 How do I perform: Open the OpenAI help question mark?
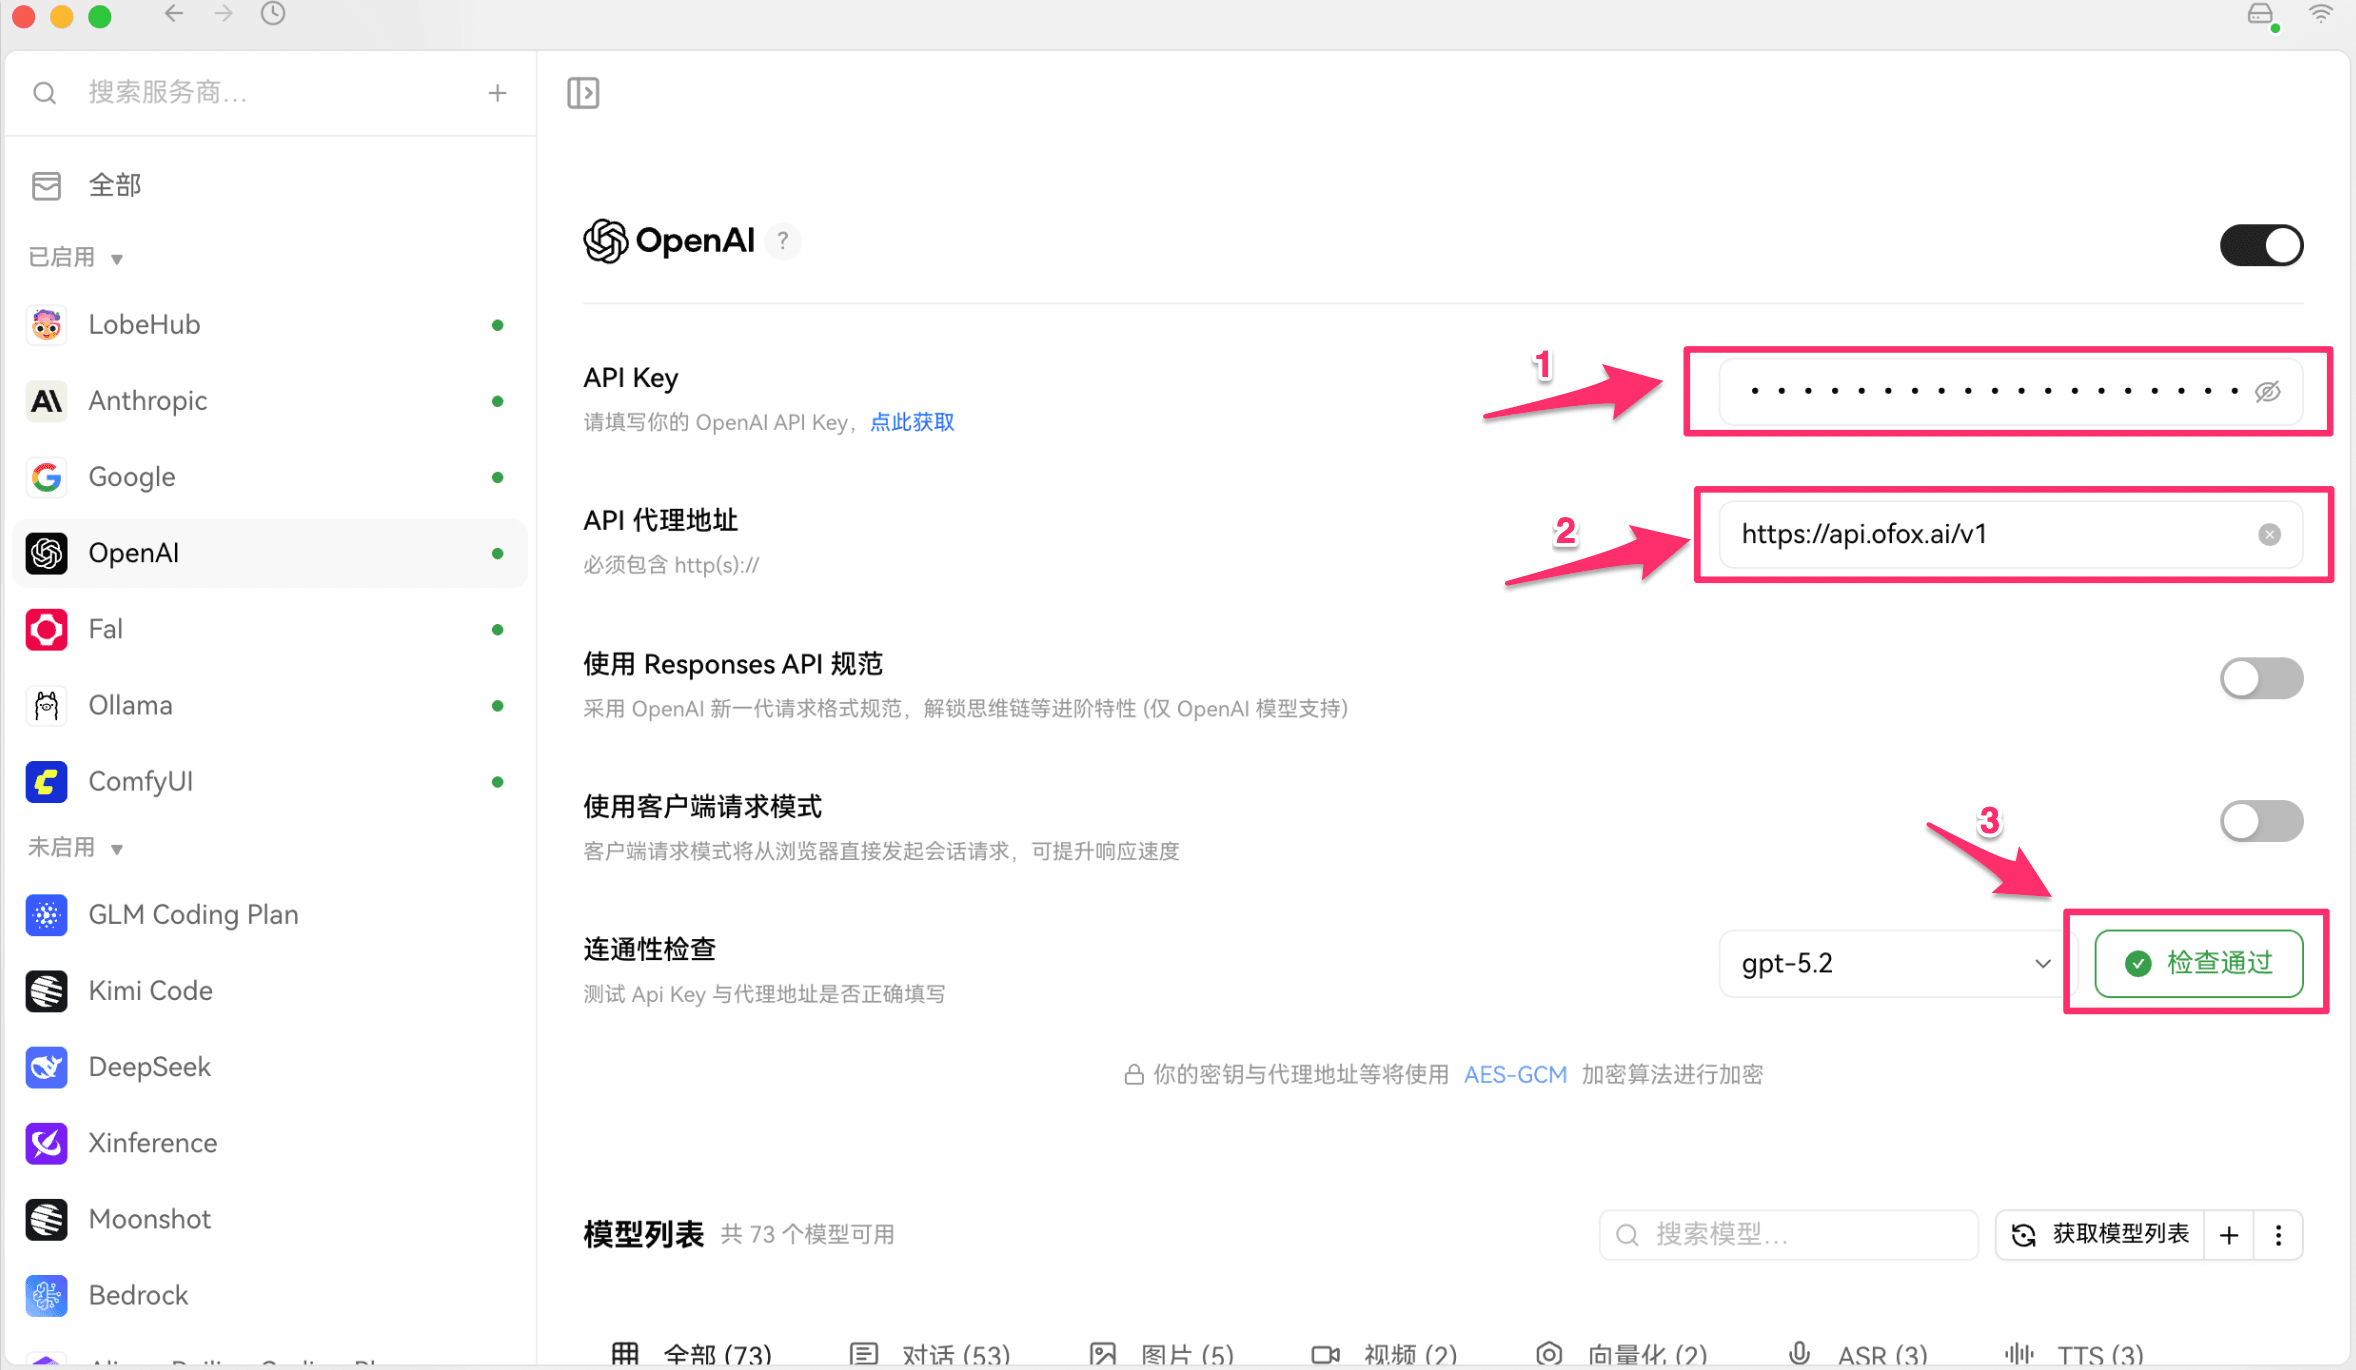pyautogui.click(x=783, y=240)
